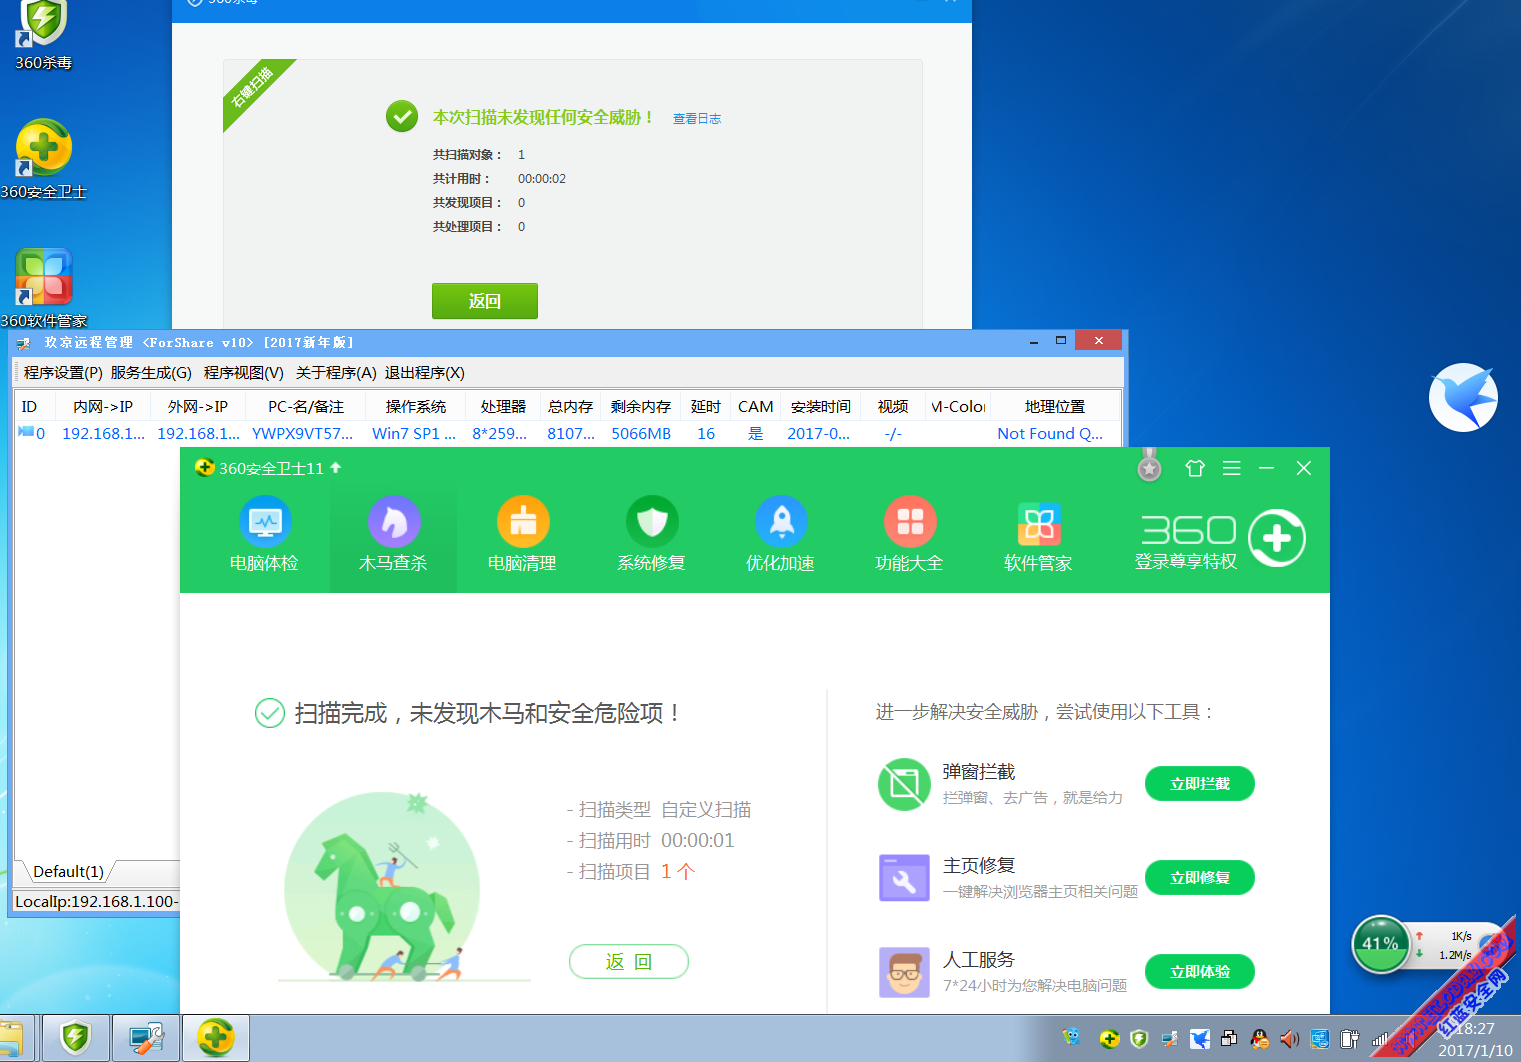The height and width of the screenshot is (1062, 1521).
Task: Click the 立即拦截 button
Action: (1200, 784)
